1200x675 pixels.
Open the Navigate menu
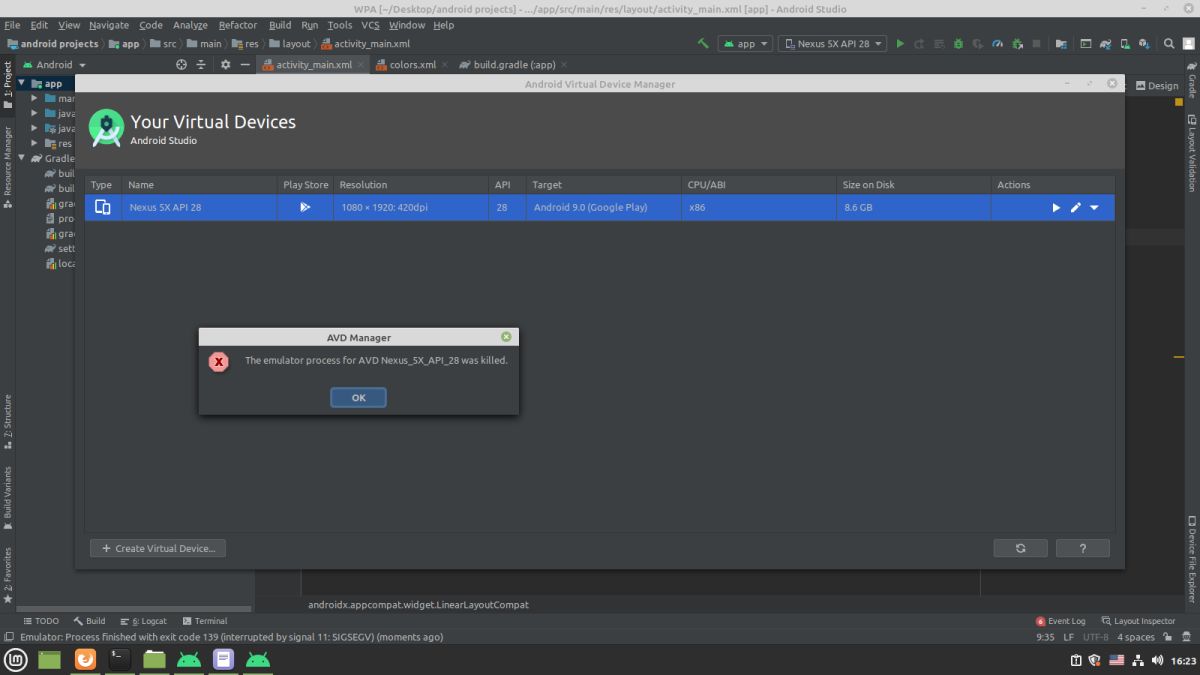[108, 25]
